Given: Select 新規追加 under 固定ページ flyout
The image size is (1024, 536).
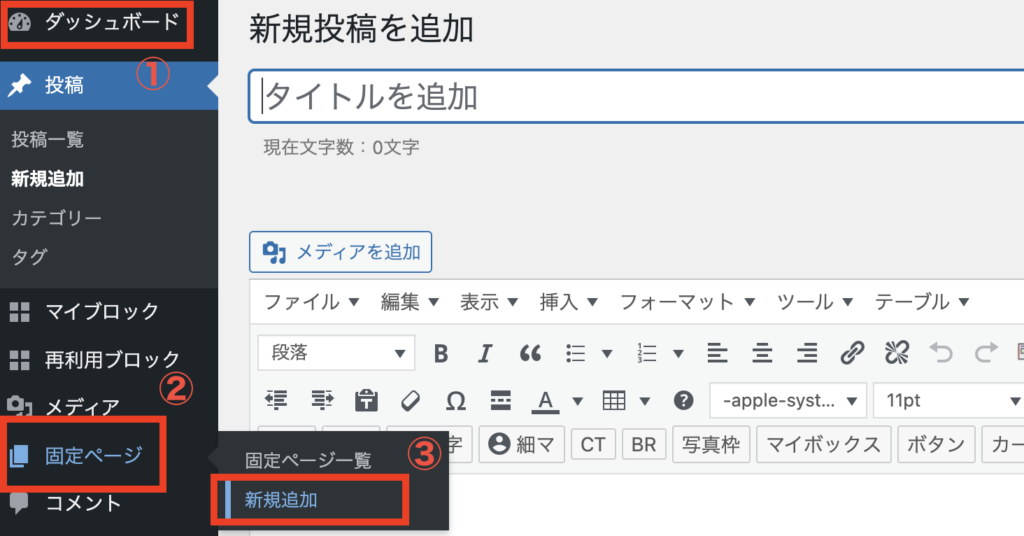Looking at the screenshot, I should pos(281,500).
